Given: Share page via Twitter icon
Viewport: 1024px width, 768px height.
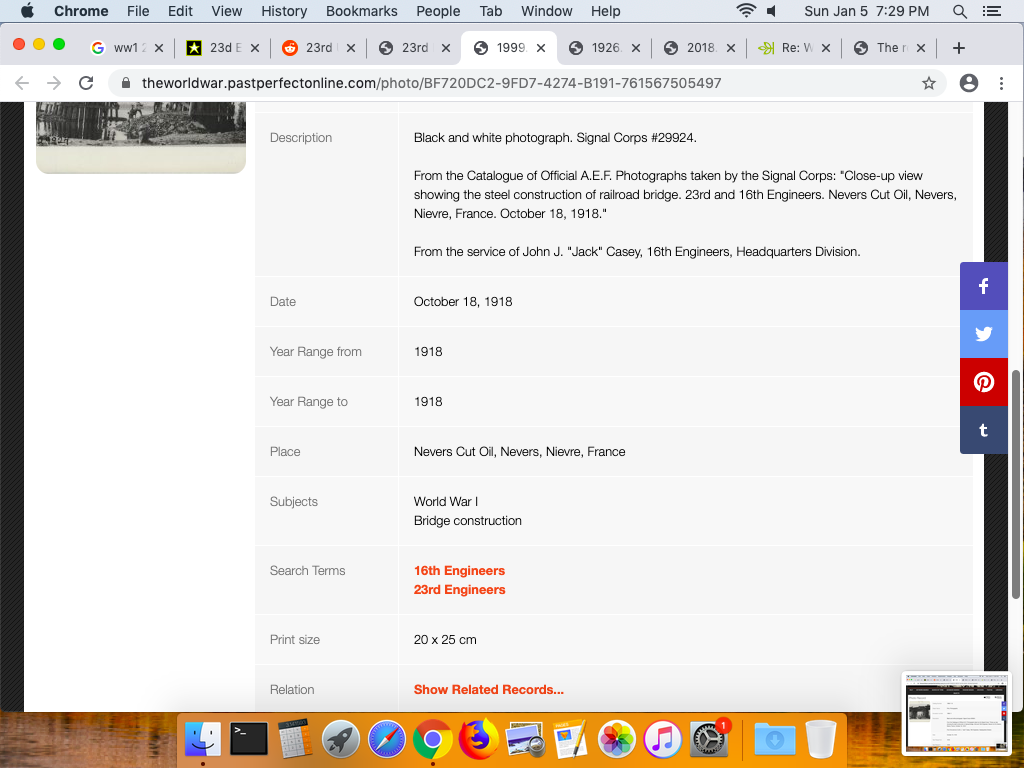Looking at the screenshot, I should coord(984,334).
